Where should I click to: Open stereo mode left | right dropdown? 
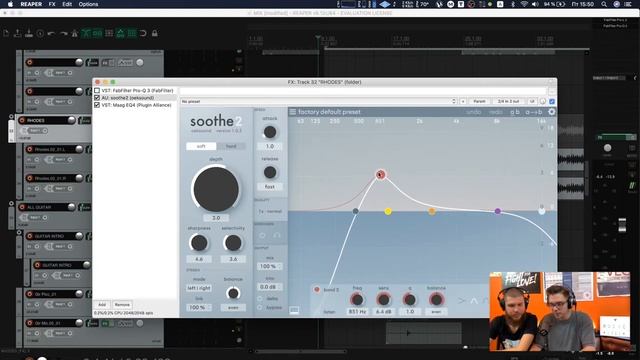pos(199,288)
